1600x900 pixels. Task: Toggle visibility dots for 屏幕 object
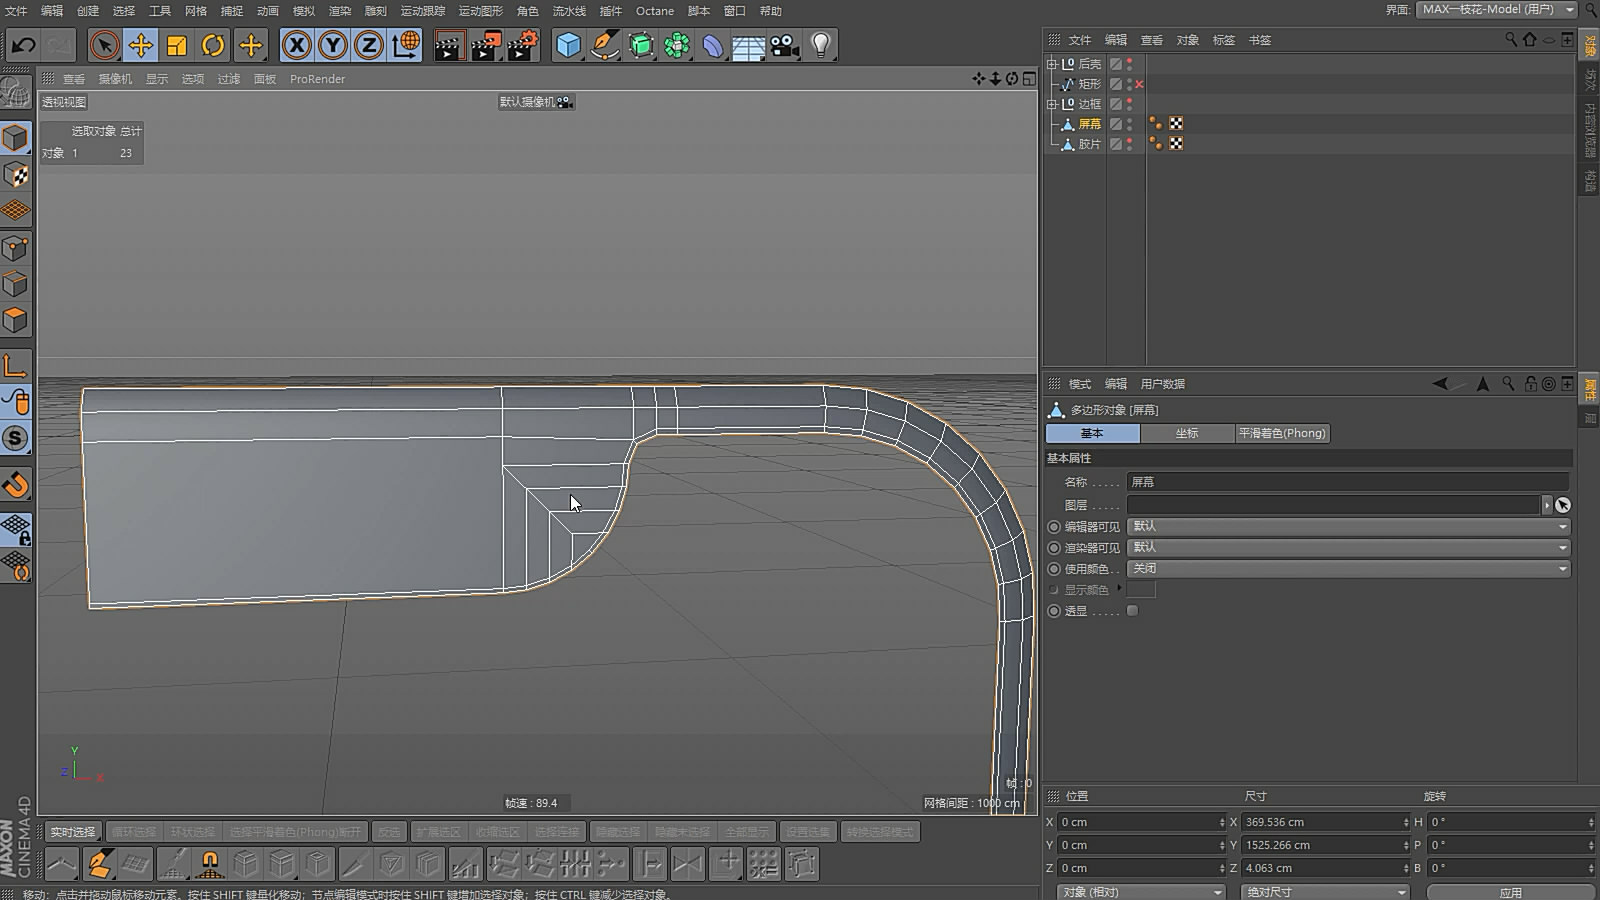pyautogui.click(x=1130, y=124)
